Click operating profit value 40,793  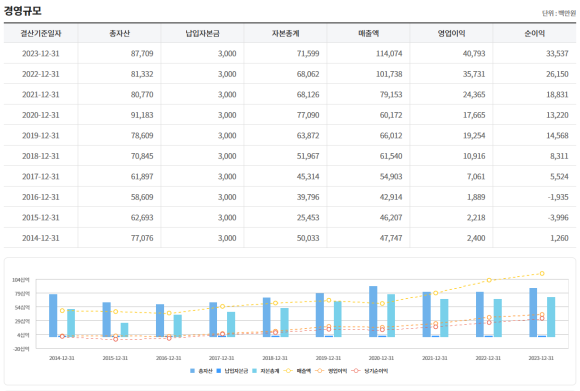tap(474, 54)
